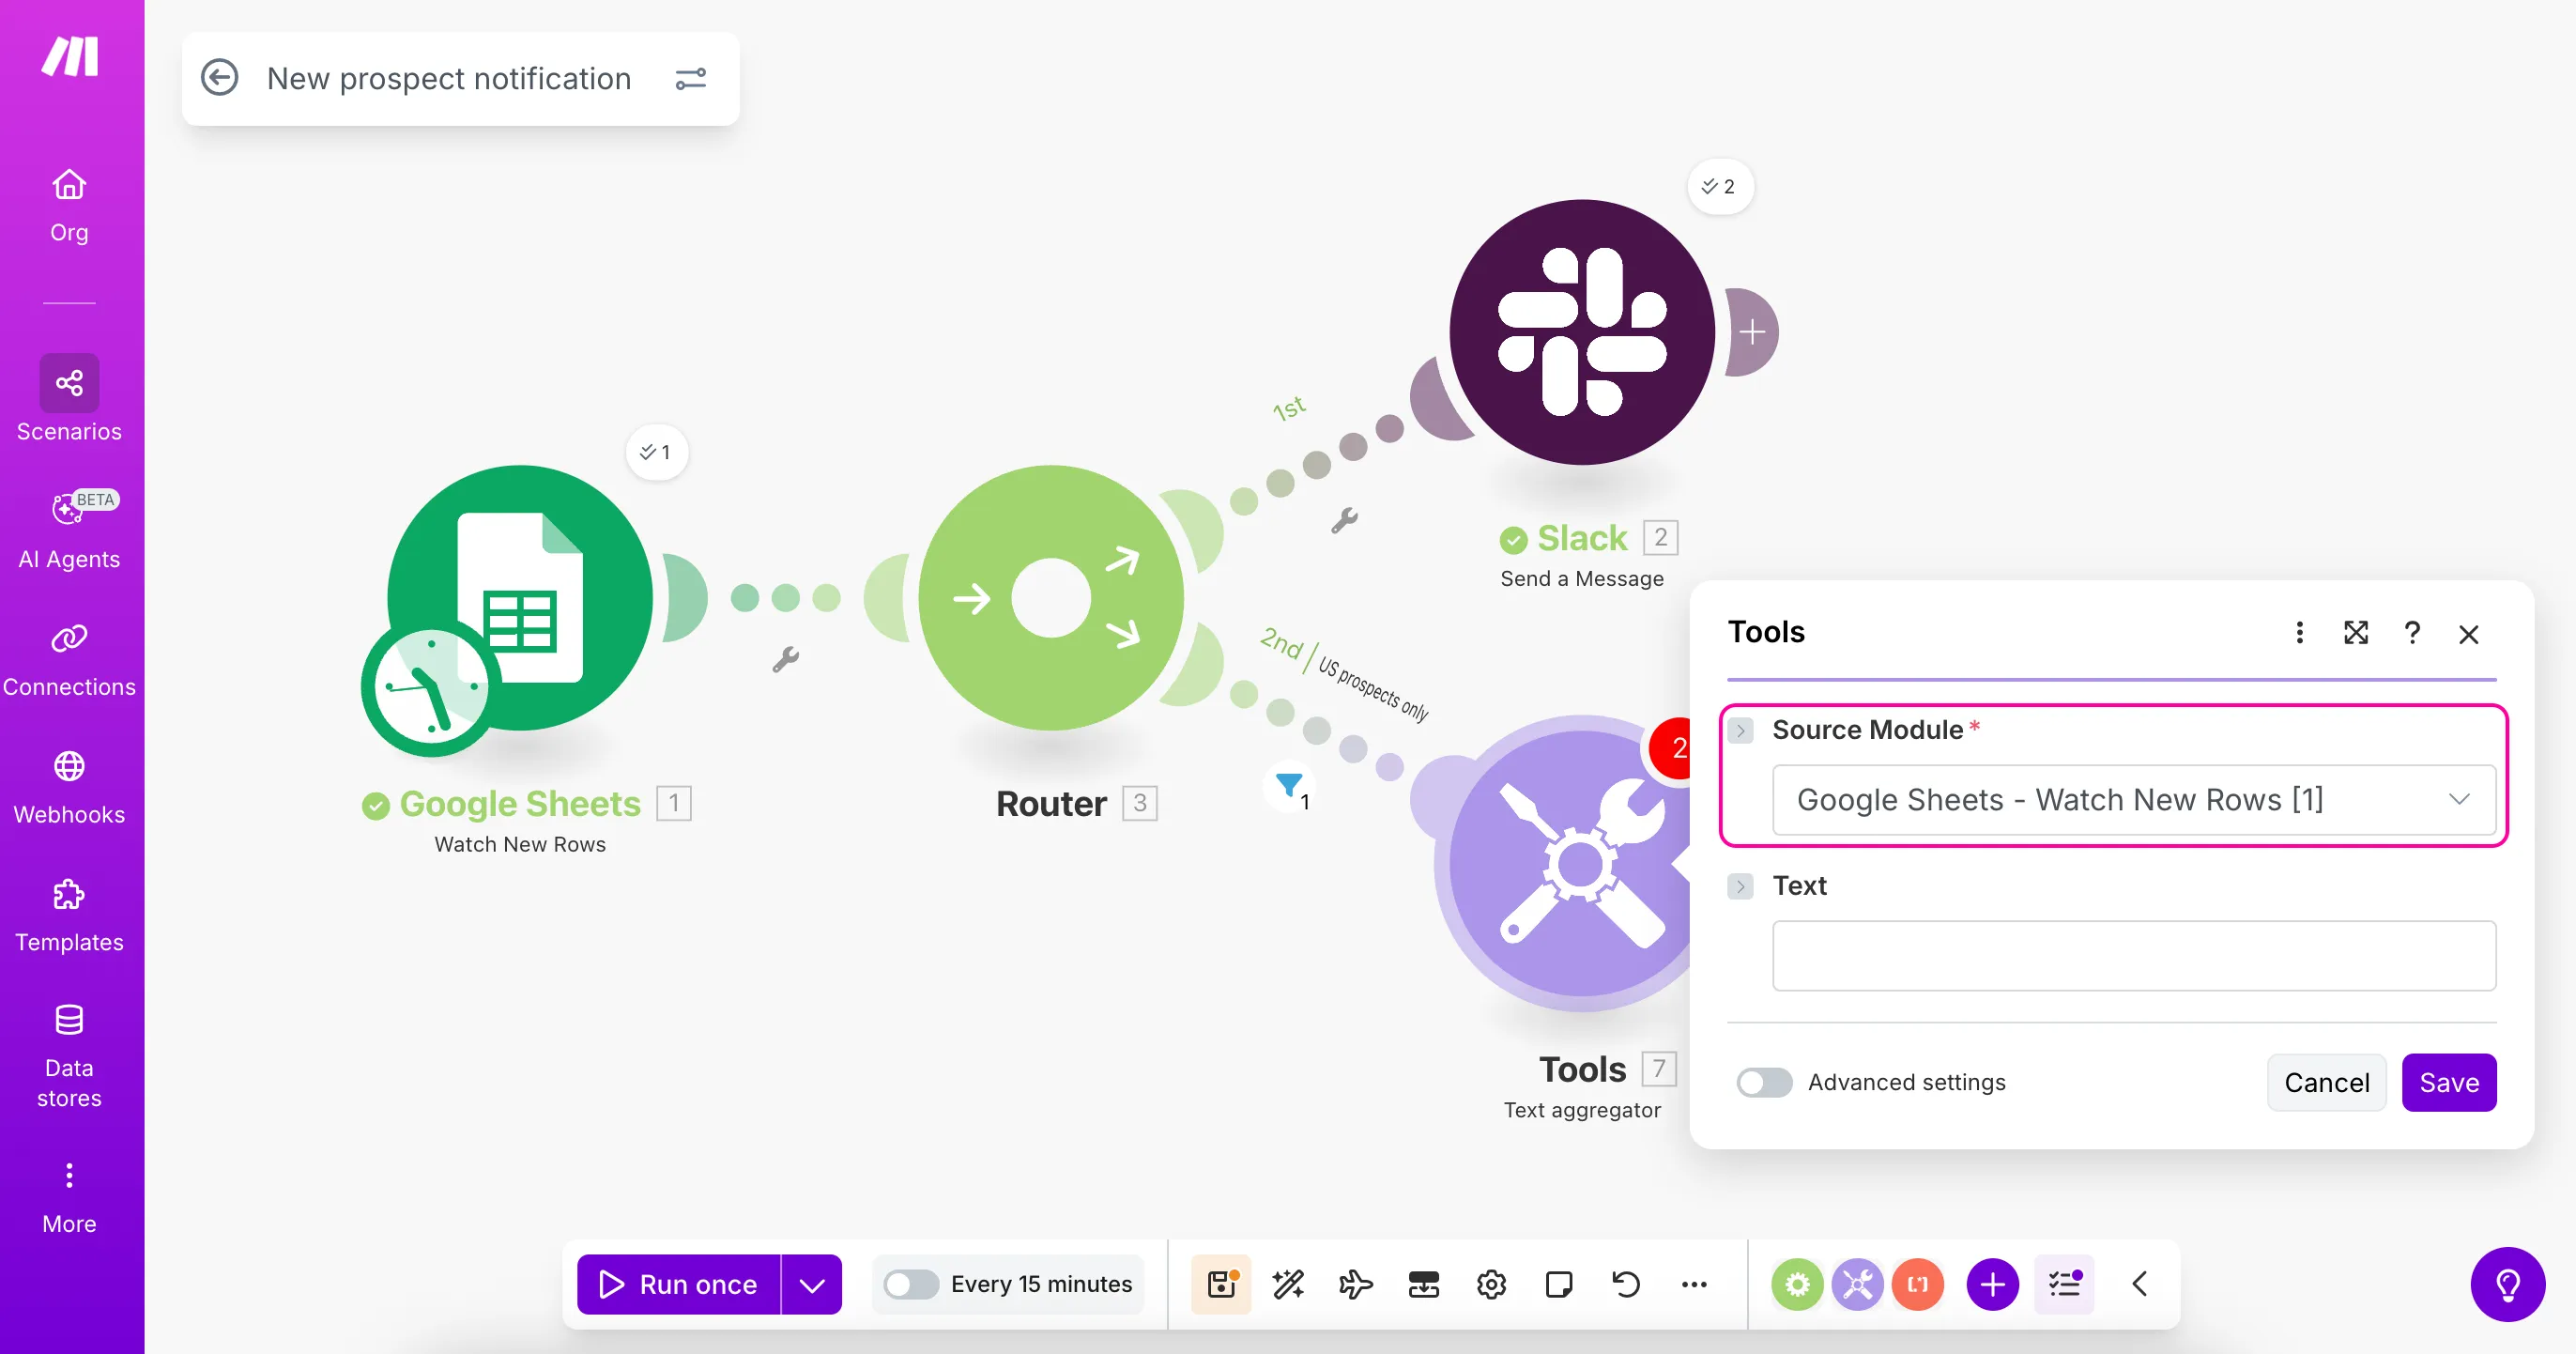Open Tools panel three-dot menu

[x=2300, y=632]
